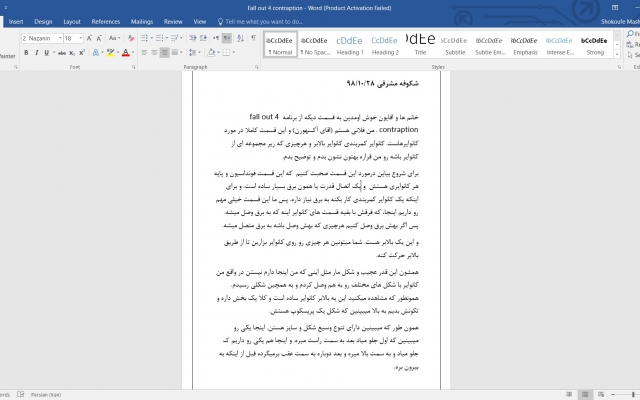Click the Select cursor icon in Editing
The height and width of the screenshot is (400, 640).
pyautogui.click(x=631, y=54)
